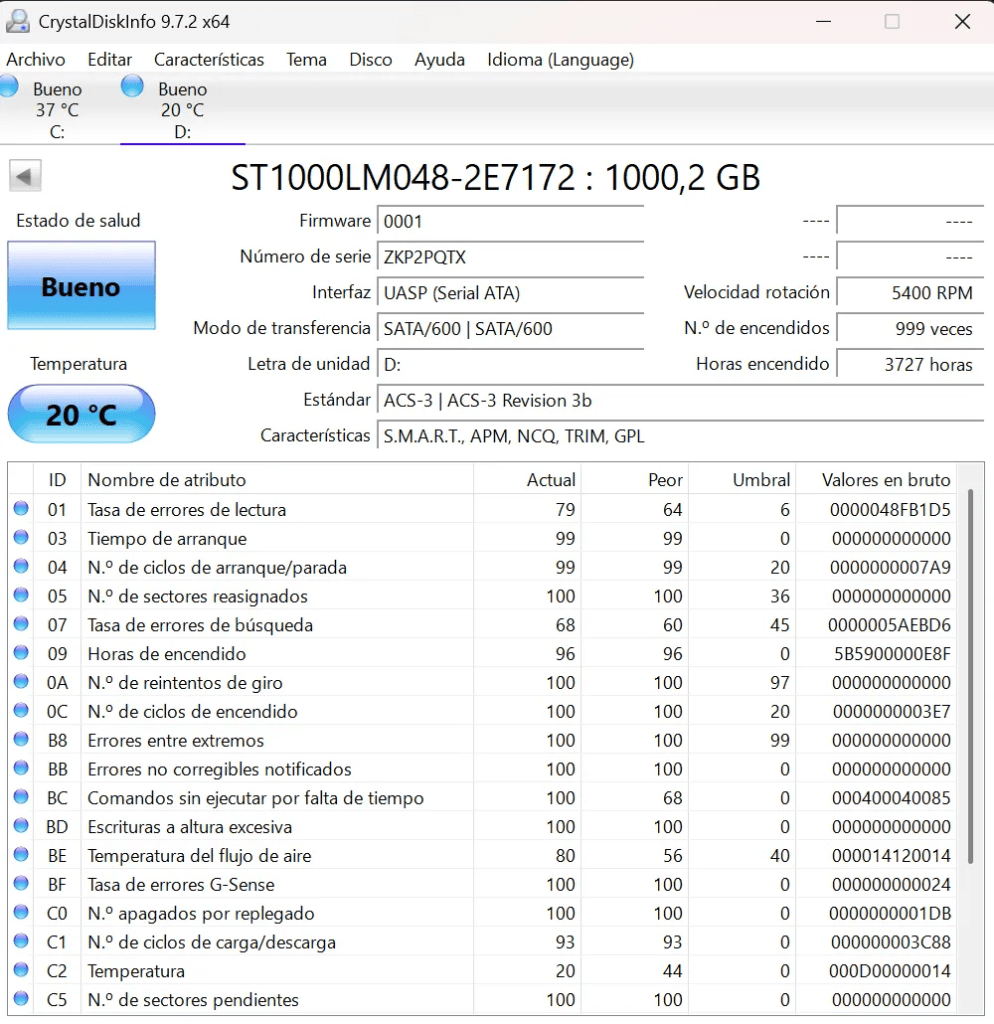Viewport: 994px width, 1024px height.
Task: Click the Firmware field showing 0001
Action: [510, 221]
